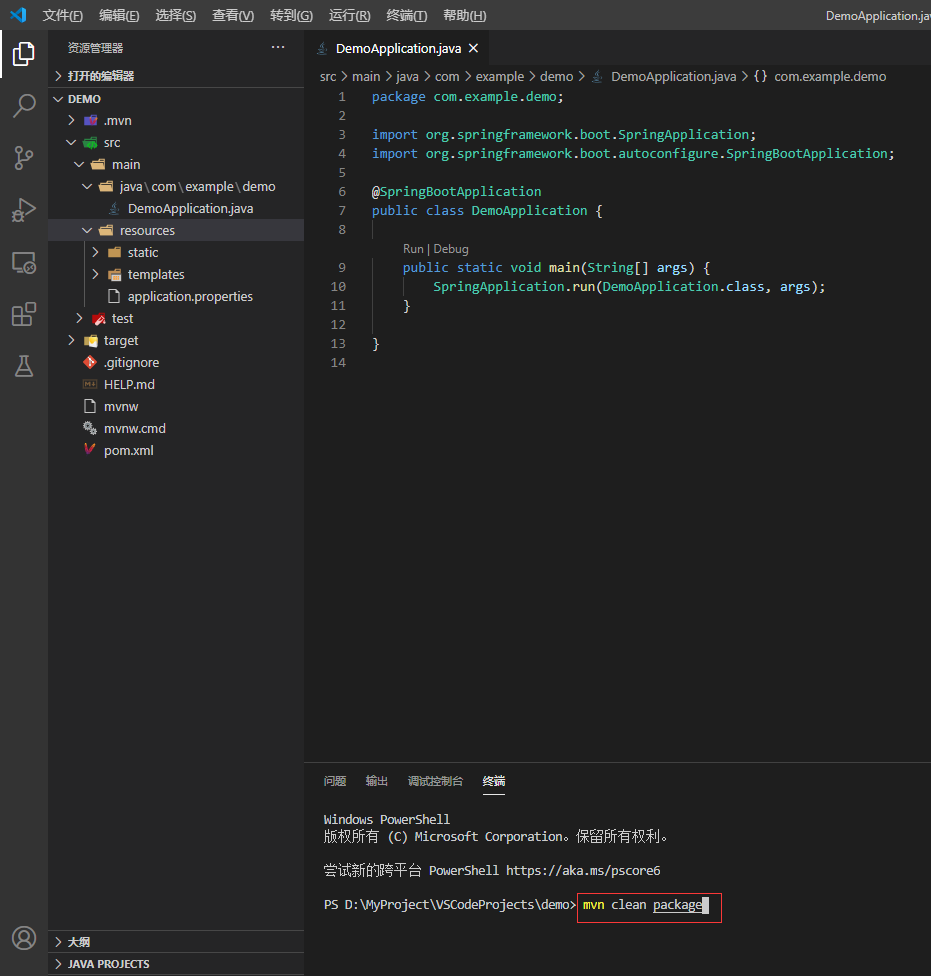Expand the .mvn folder
The height and width of the screenshot is (976, 931).
click(x=70, y=120)
